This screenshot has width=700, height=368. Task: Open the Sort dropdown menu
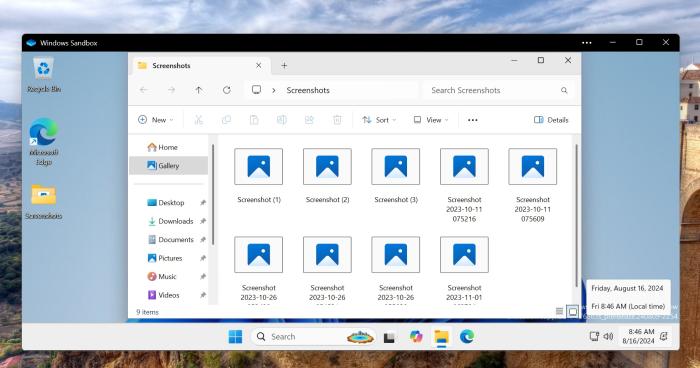pos(379,120)
